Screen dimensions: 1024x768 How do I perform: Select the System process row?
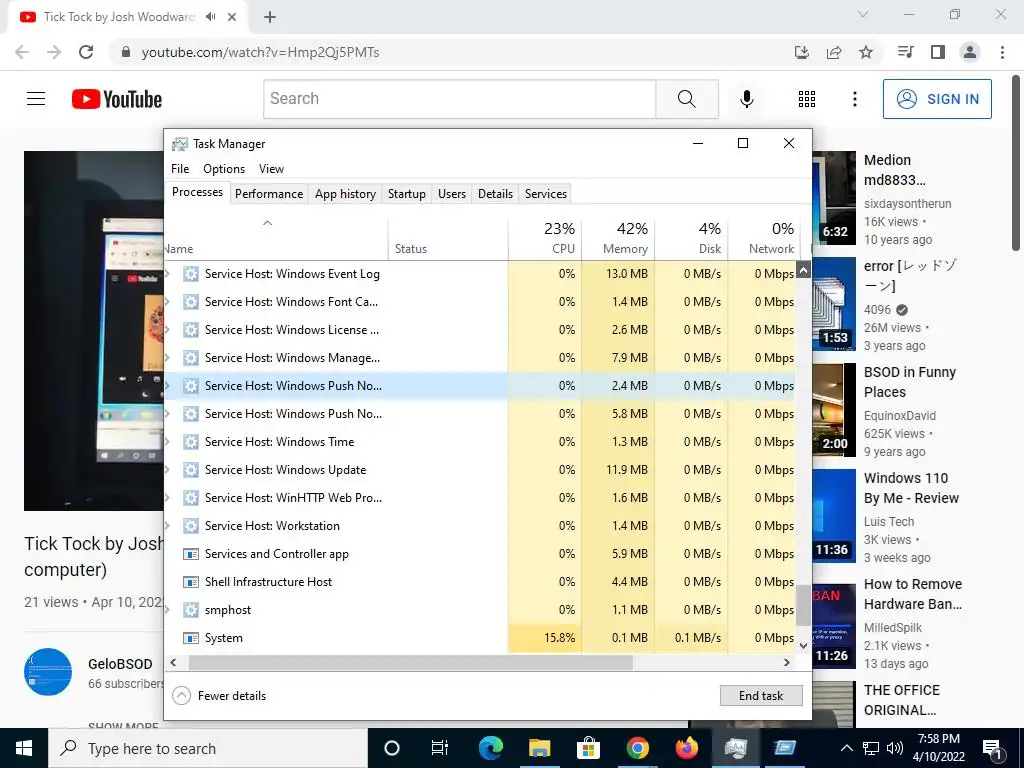[480, 638]
